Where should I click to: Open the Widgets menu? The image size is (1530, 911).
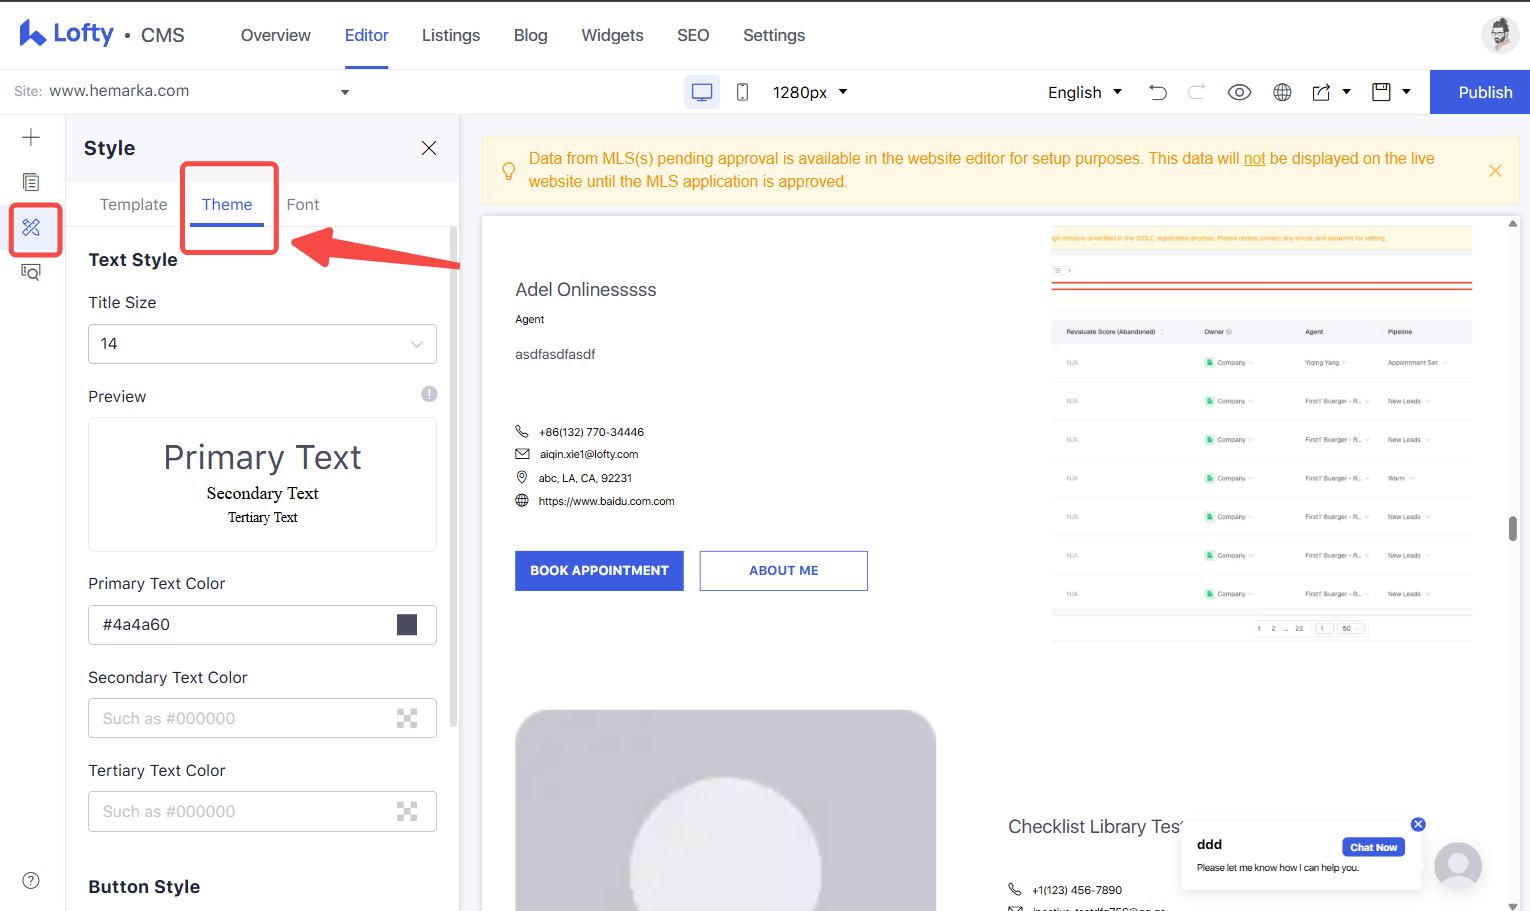tap(612, 35)
